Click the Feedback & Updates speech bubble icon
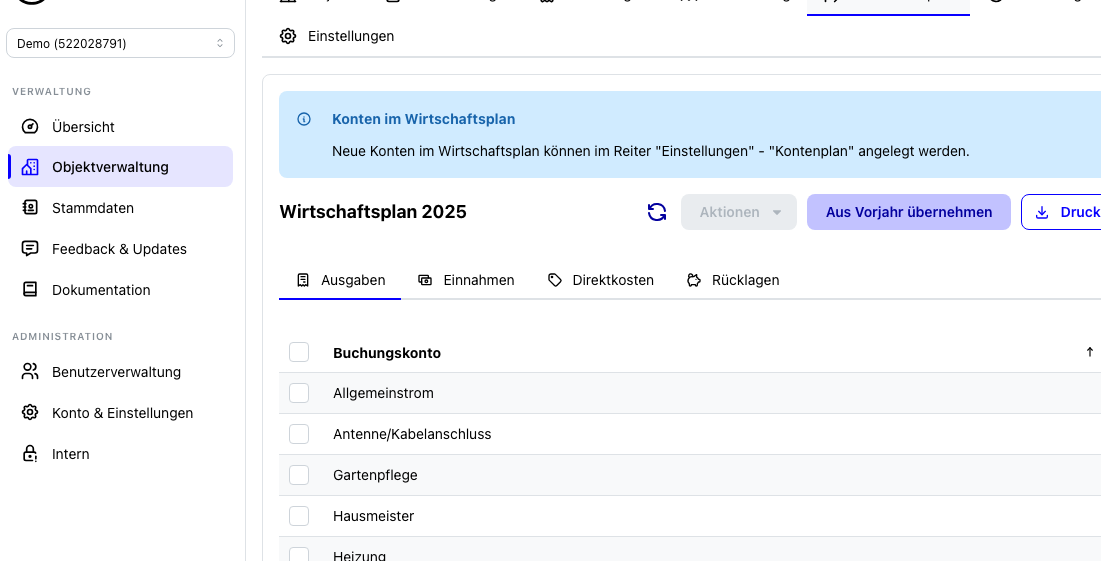The height and width of the screenshot is (561, 1101). (30, 249)
